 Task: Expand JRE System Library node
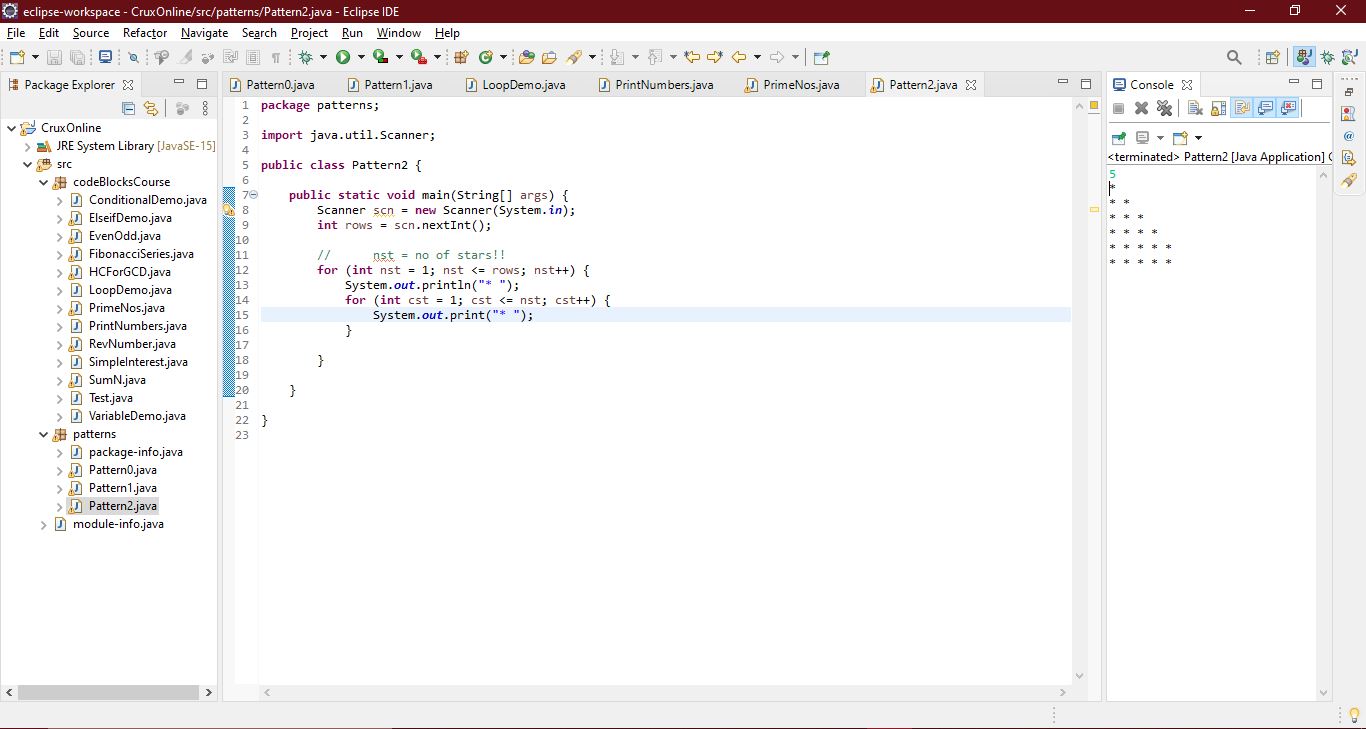tap(28, 146)
